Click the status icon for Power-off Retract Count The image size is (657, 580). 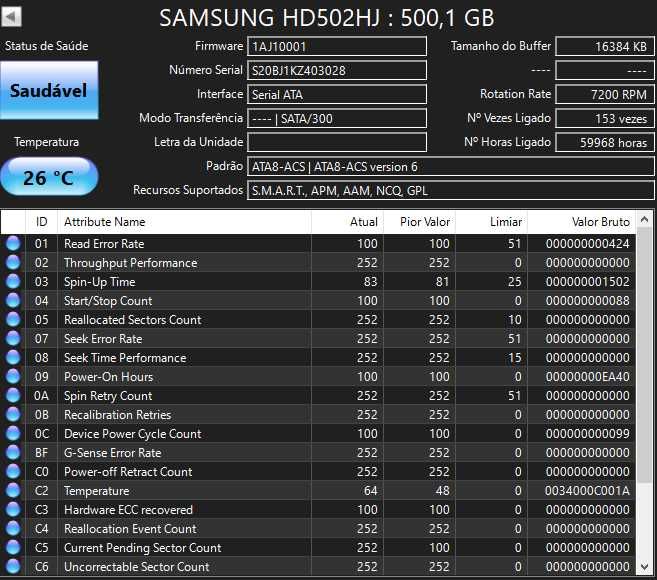tap(13, 471)
